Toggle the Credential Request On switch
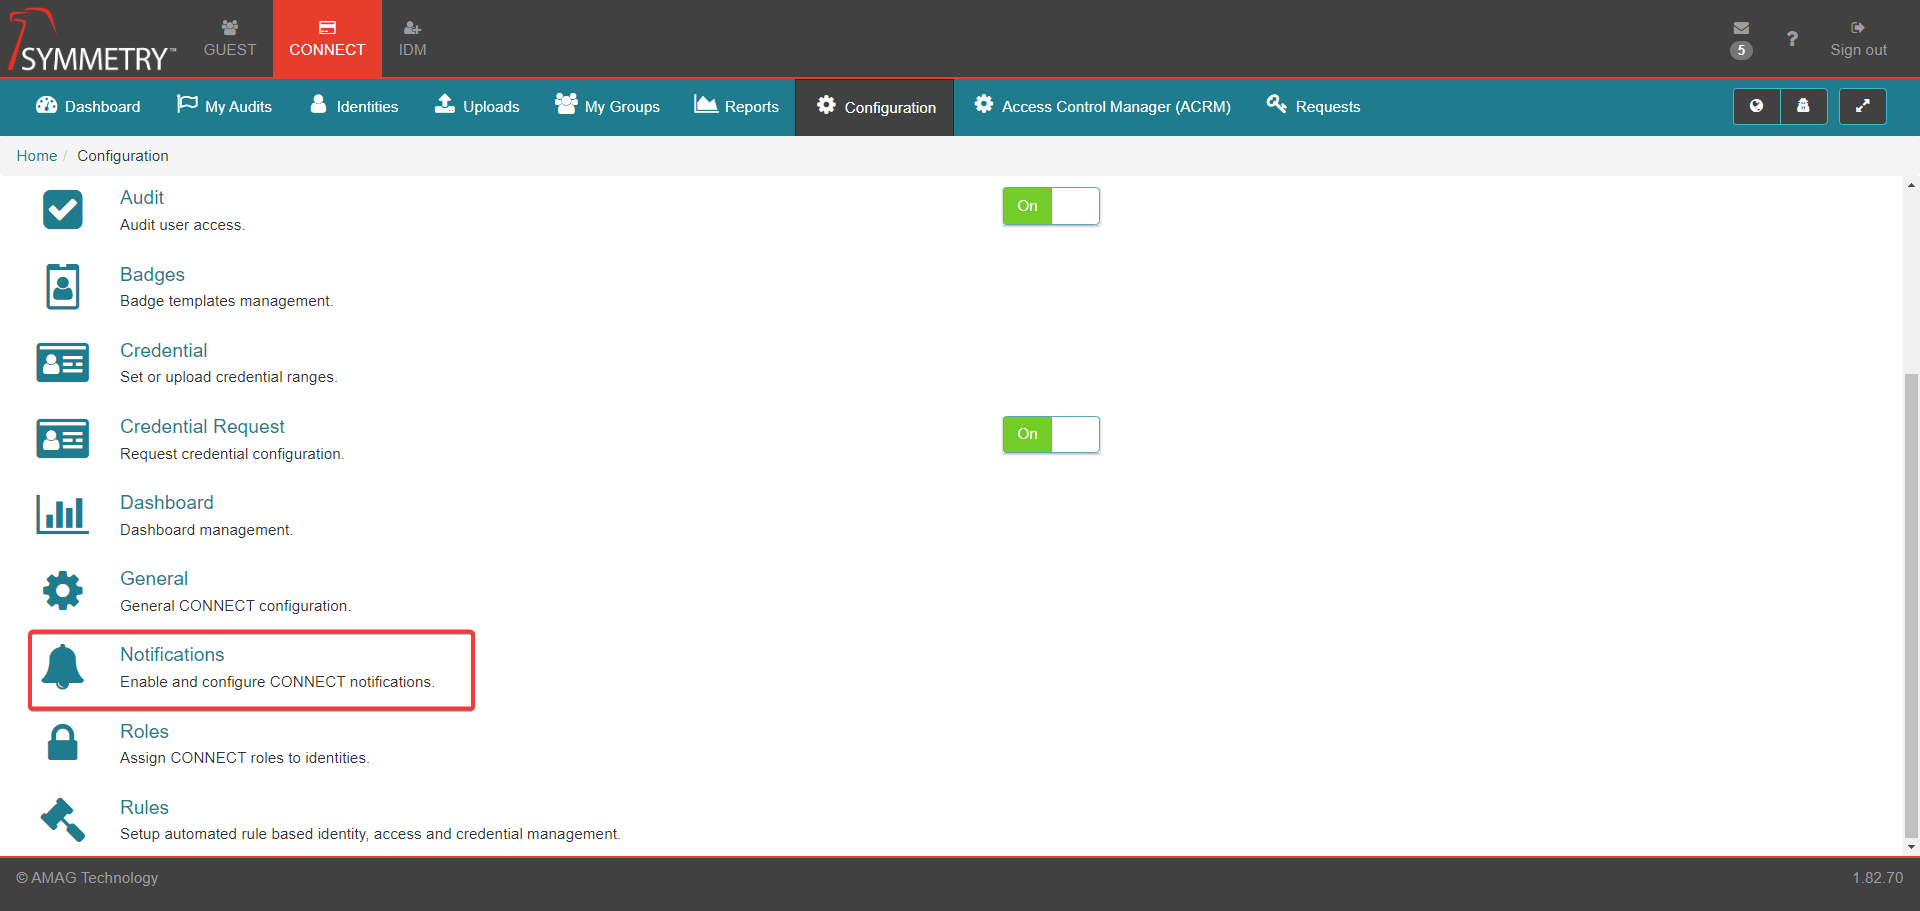 (x=1051, y=434)
